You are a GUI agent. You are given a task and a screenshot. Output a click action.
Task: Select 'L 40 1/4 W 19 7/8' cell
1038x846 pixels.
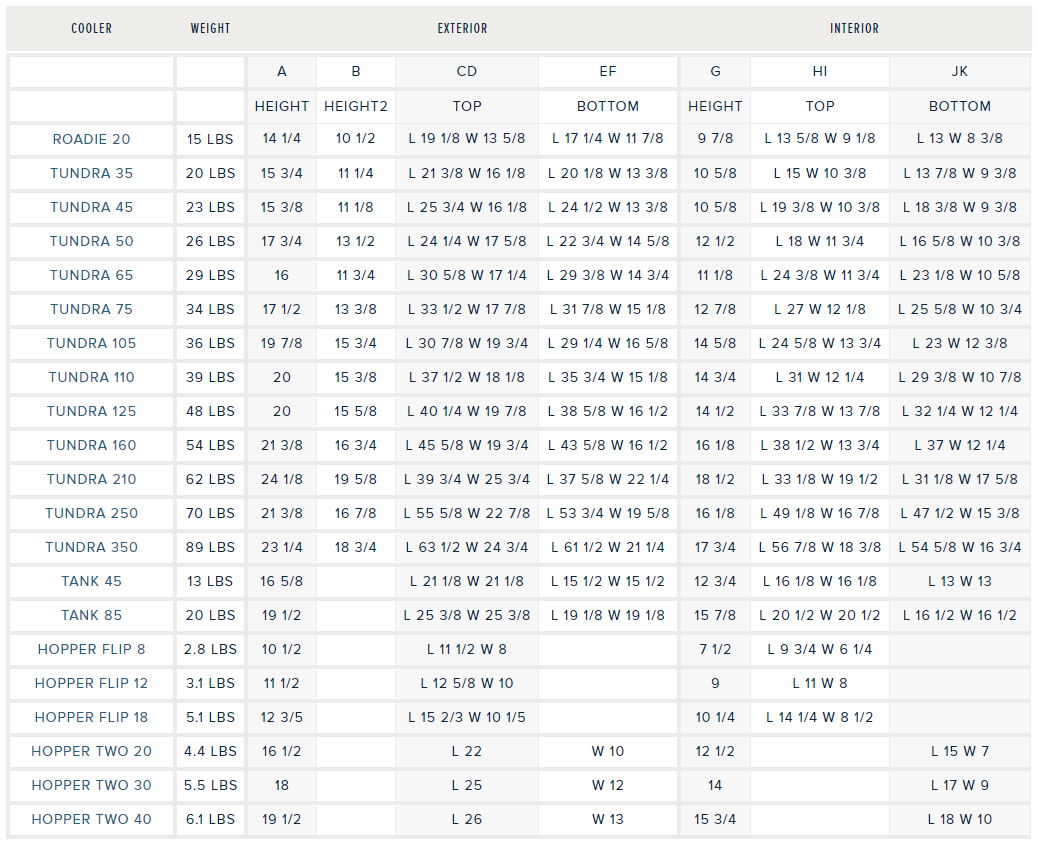pos(467,411)
